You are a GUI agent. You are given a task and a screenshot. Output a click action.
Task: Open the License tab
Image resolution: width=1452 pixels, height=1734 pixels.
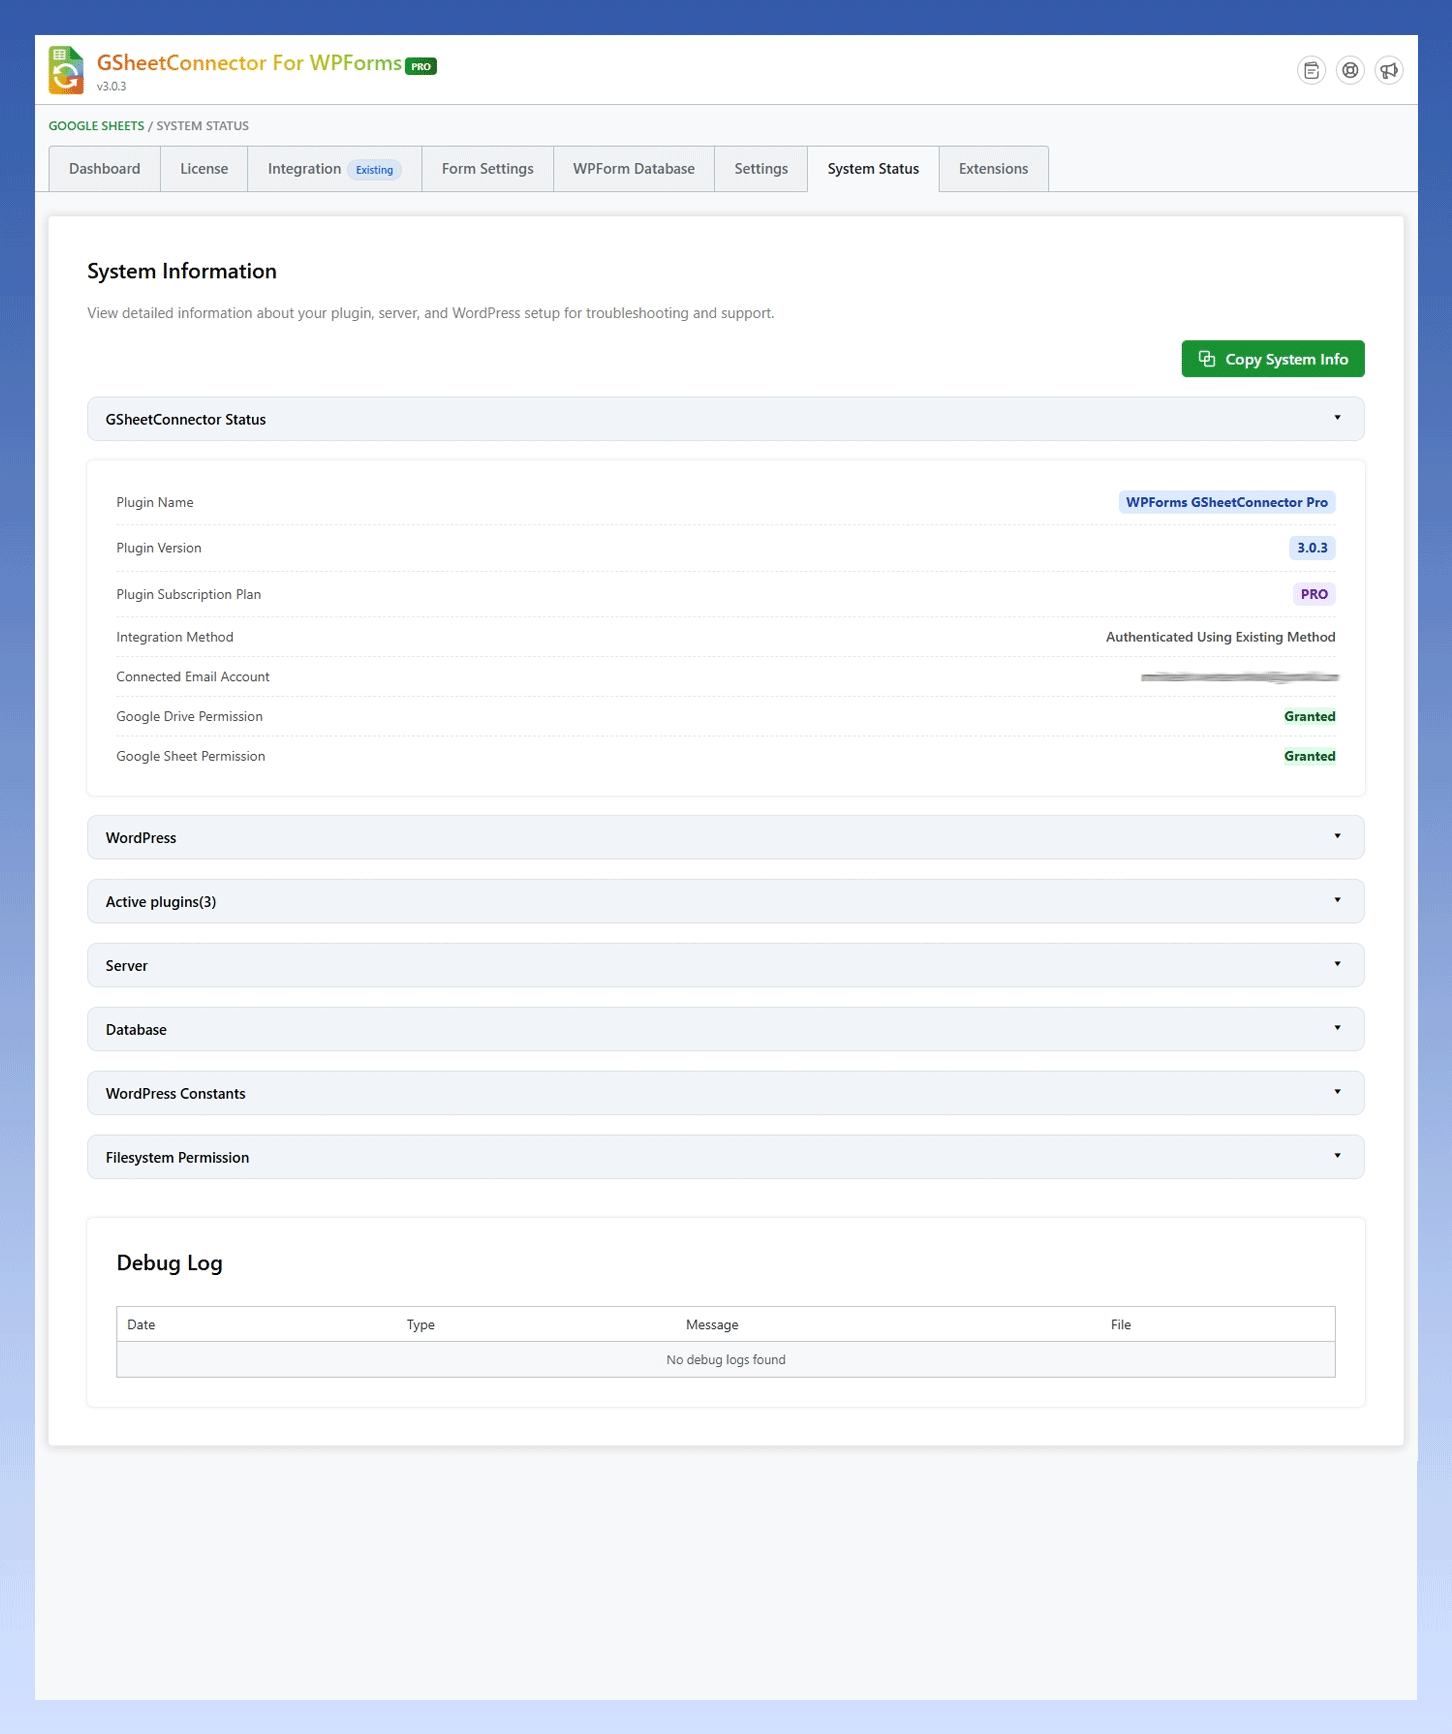click(204, 169)
